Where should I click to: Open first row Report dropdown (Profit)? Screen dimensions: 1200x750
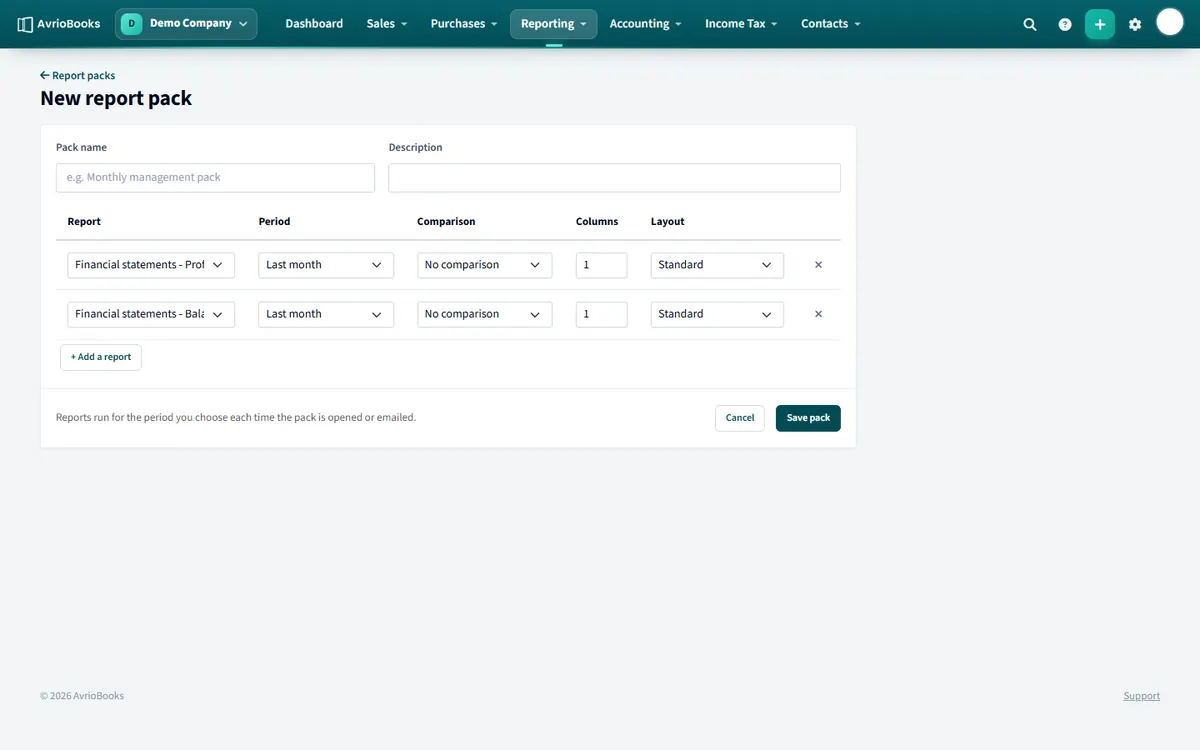[x=151, y=265]
